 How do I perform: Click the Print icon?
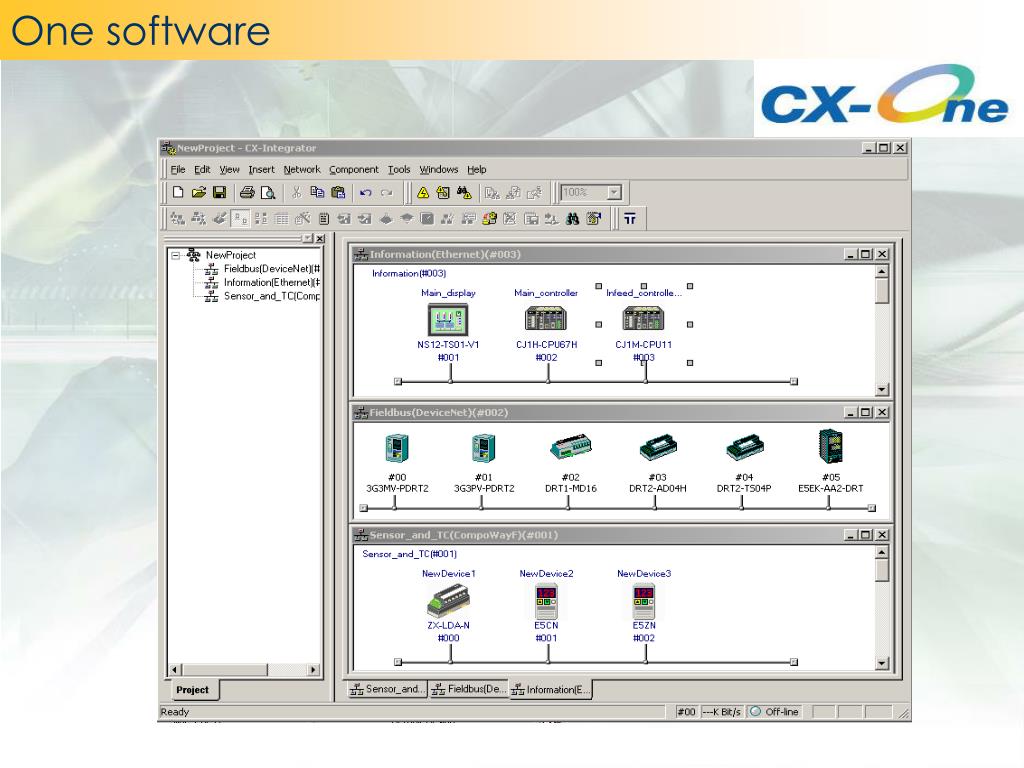pyautogui.click(x=247, y=192)
